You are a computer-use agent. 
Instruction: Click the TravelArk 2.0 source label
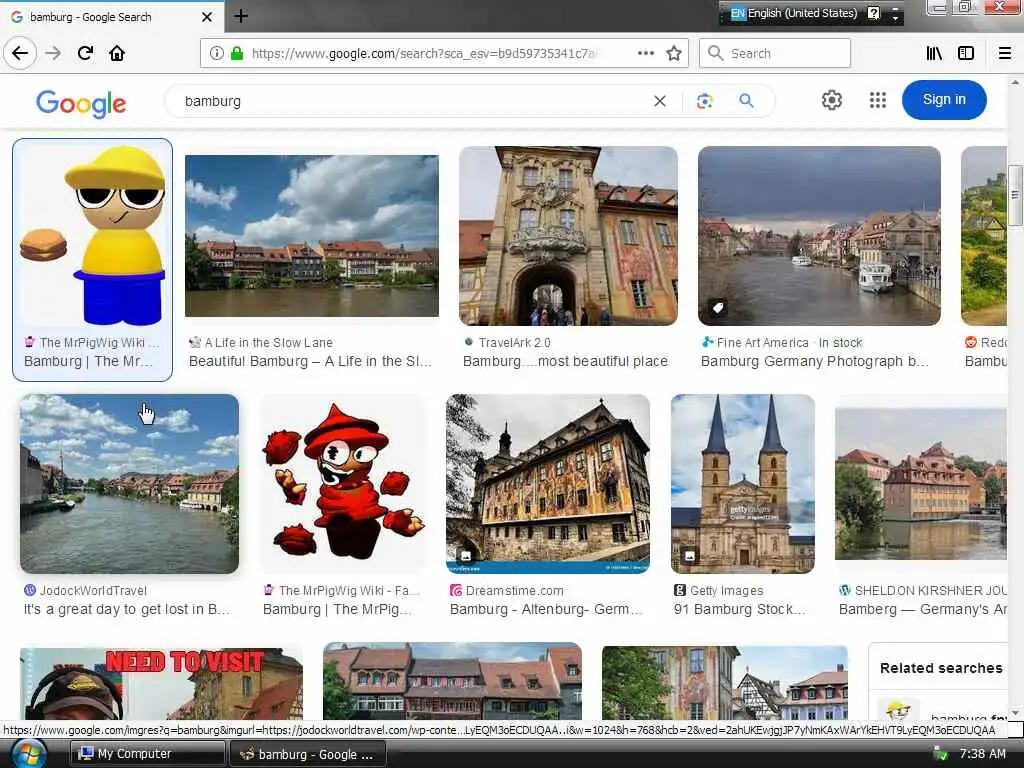point(514,342)
